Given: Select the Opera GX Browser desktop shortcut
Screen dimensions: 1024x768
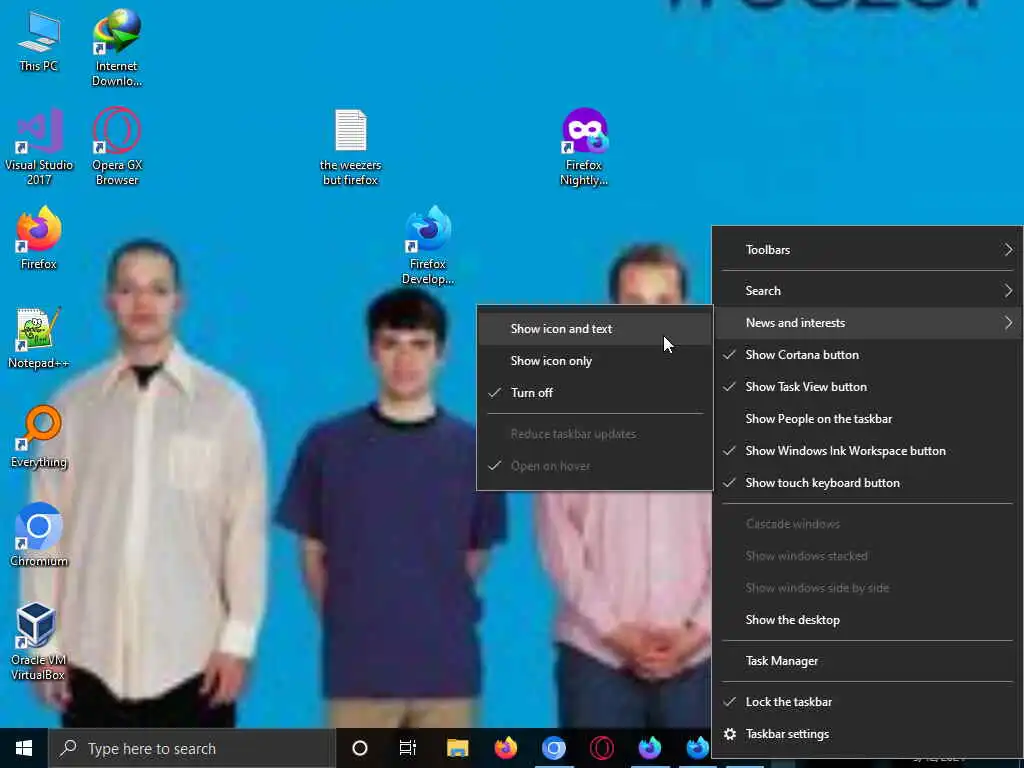Looking at the screenshot, I should 117,147.
